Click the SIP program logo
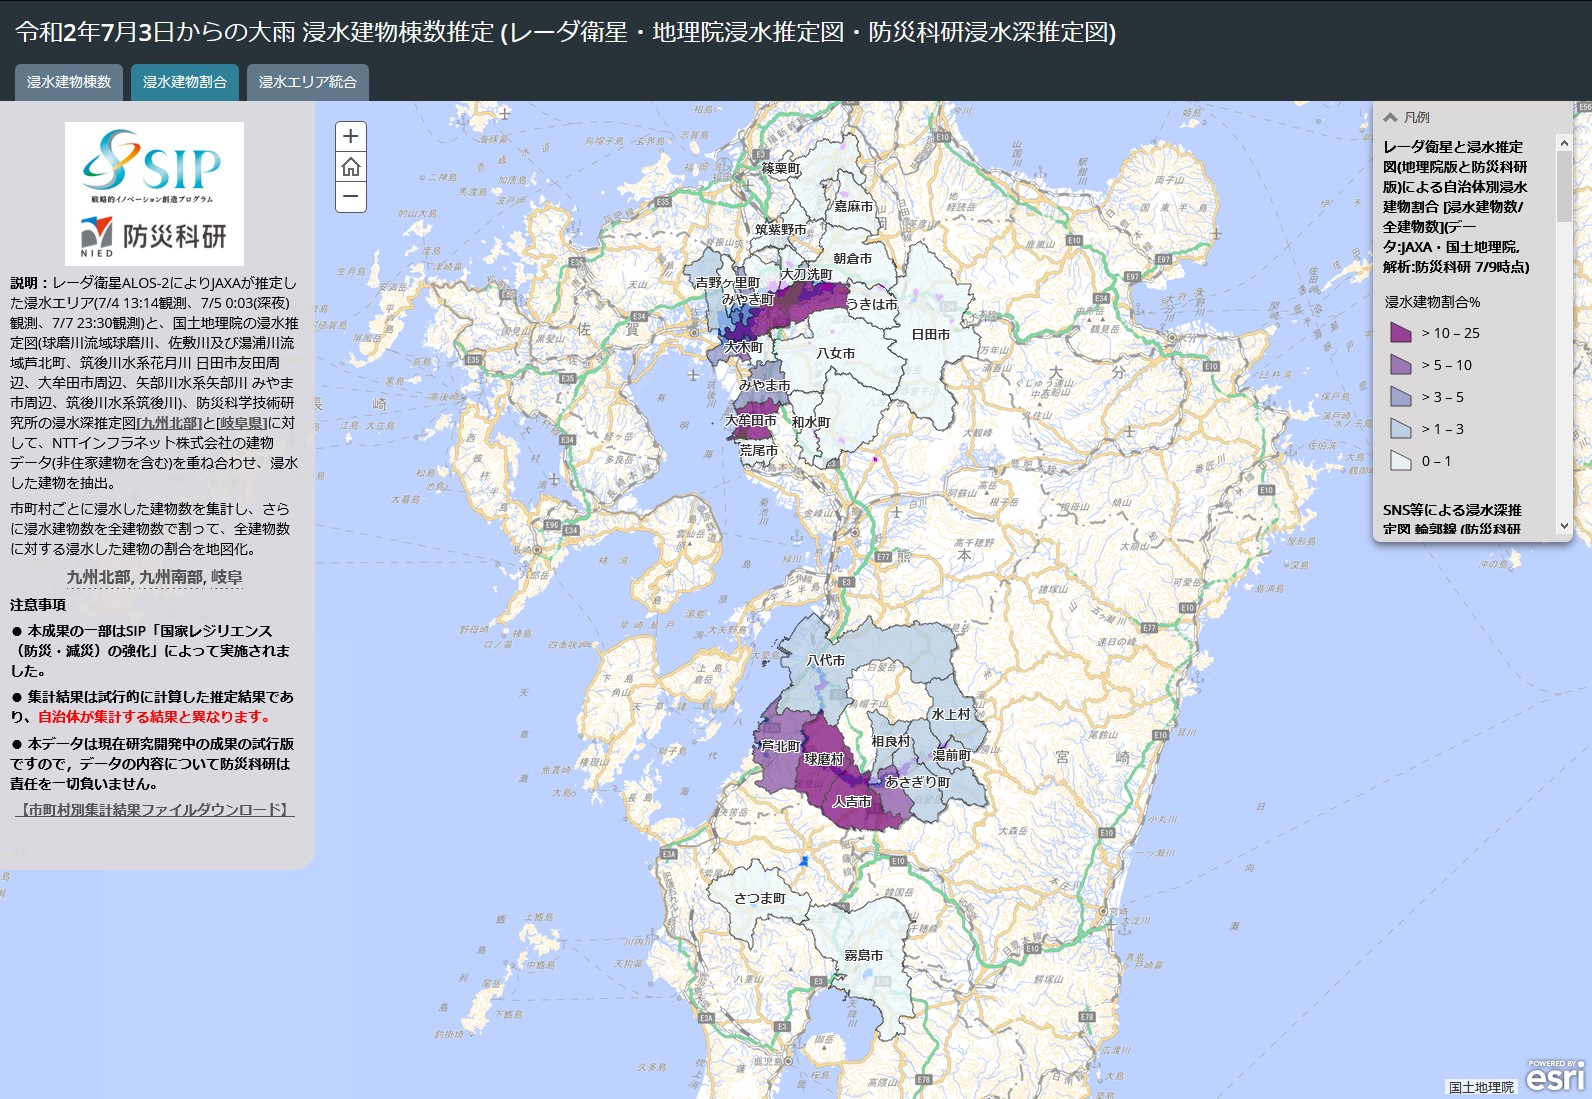The width and height of the screenshot is (1592, 1099). (154, 163)
